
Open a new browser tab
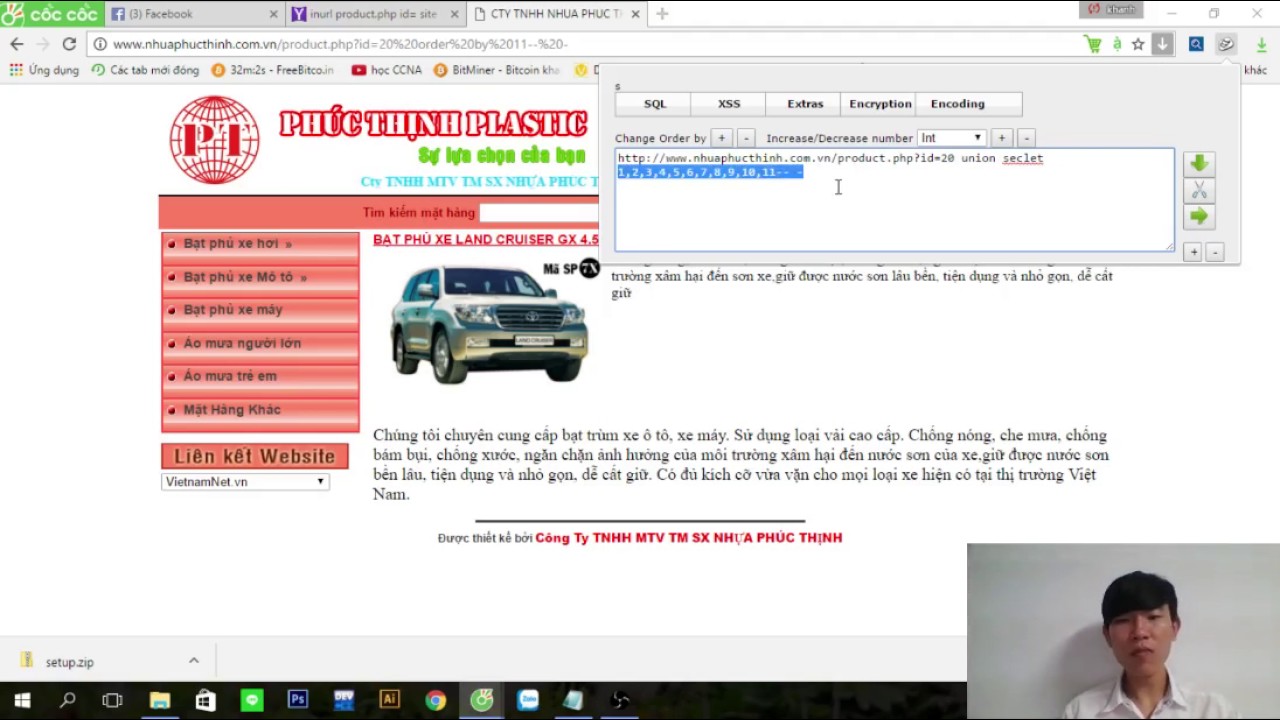point(662,14)
